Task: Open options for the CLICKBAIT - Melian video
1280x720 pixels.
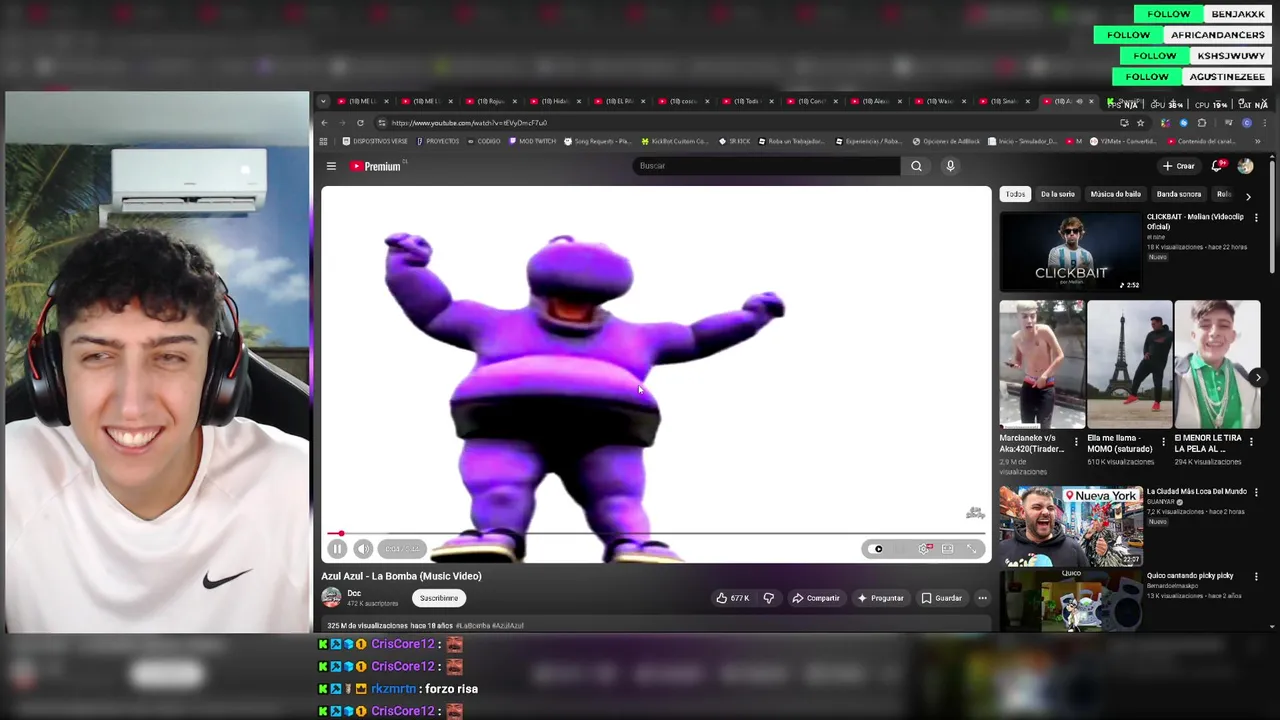Action: pyautogui.click(x=1256, y=218)
